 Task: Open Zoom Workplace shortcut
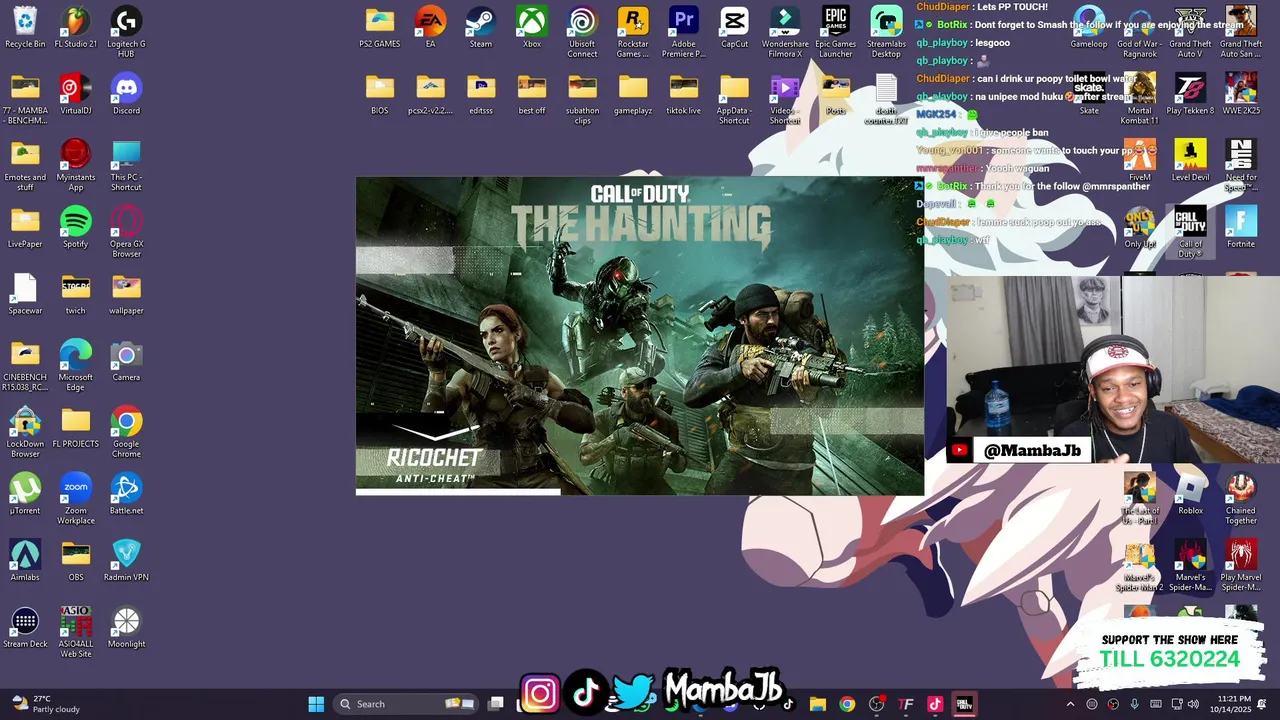[76, 499]
